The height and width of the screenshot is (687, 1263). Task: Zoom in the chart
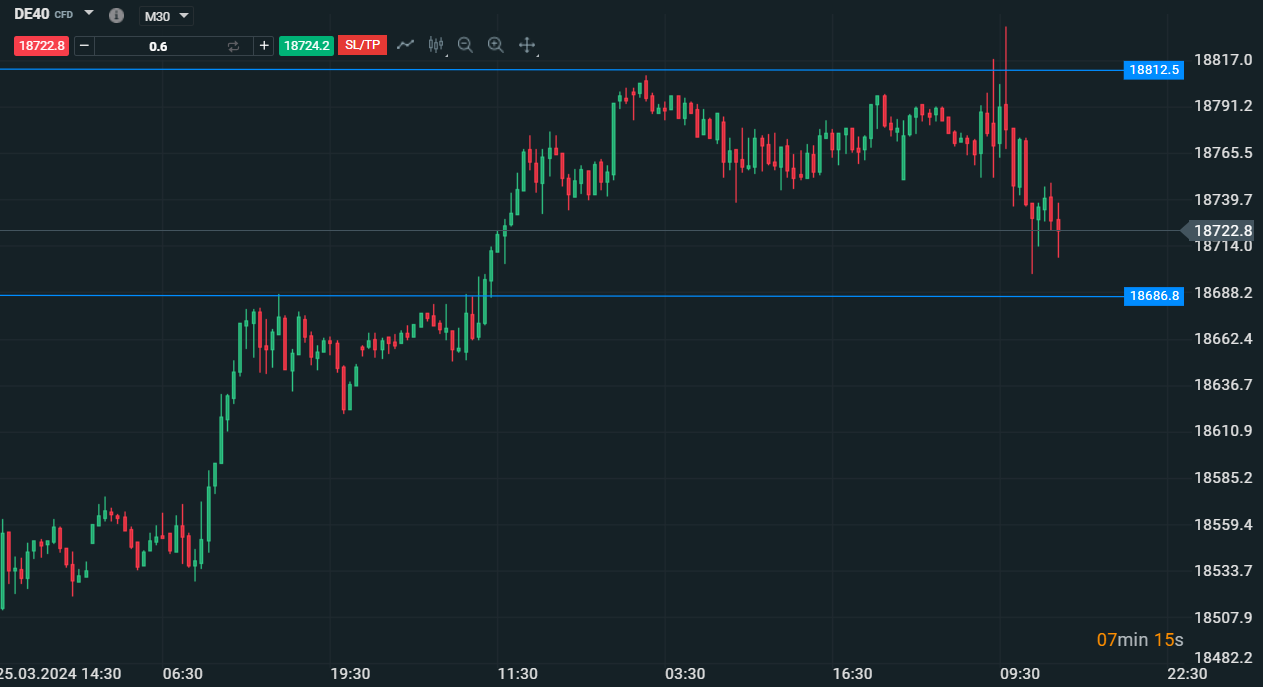coord(495,45)
